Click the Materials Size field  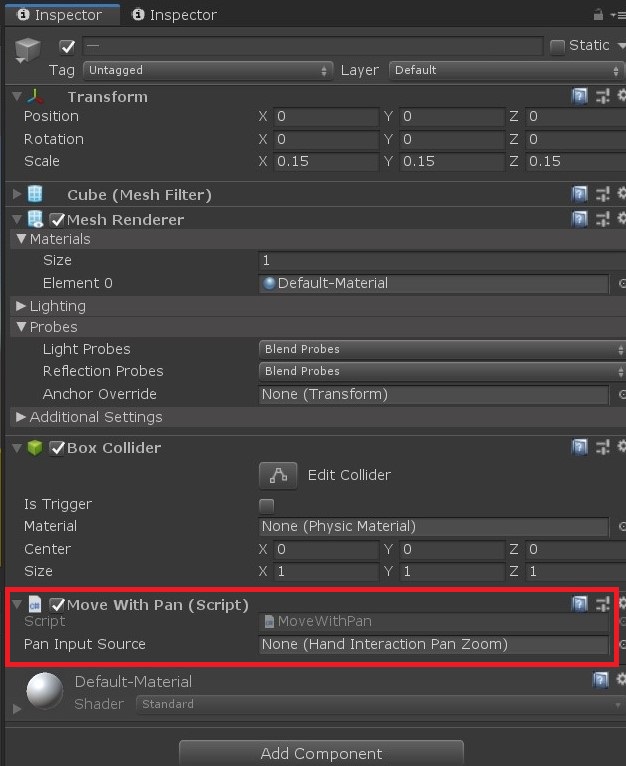pyautogui.click(x=442, y=260)
